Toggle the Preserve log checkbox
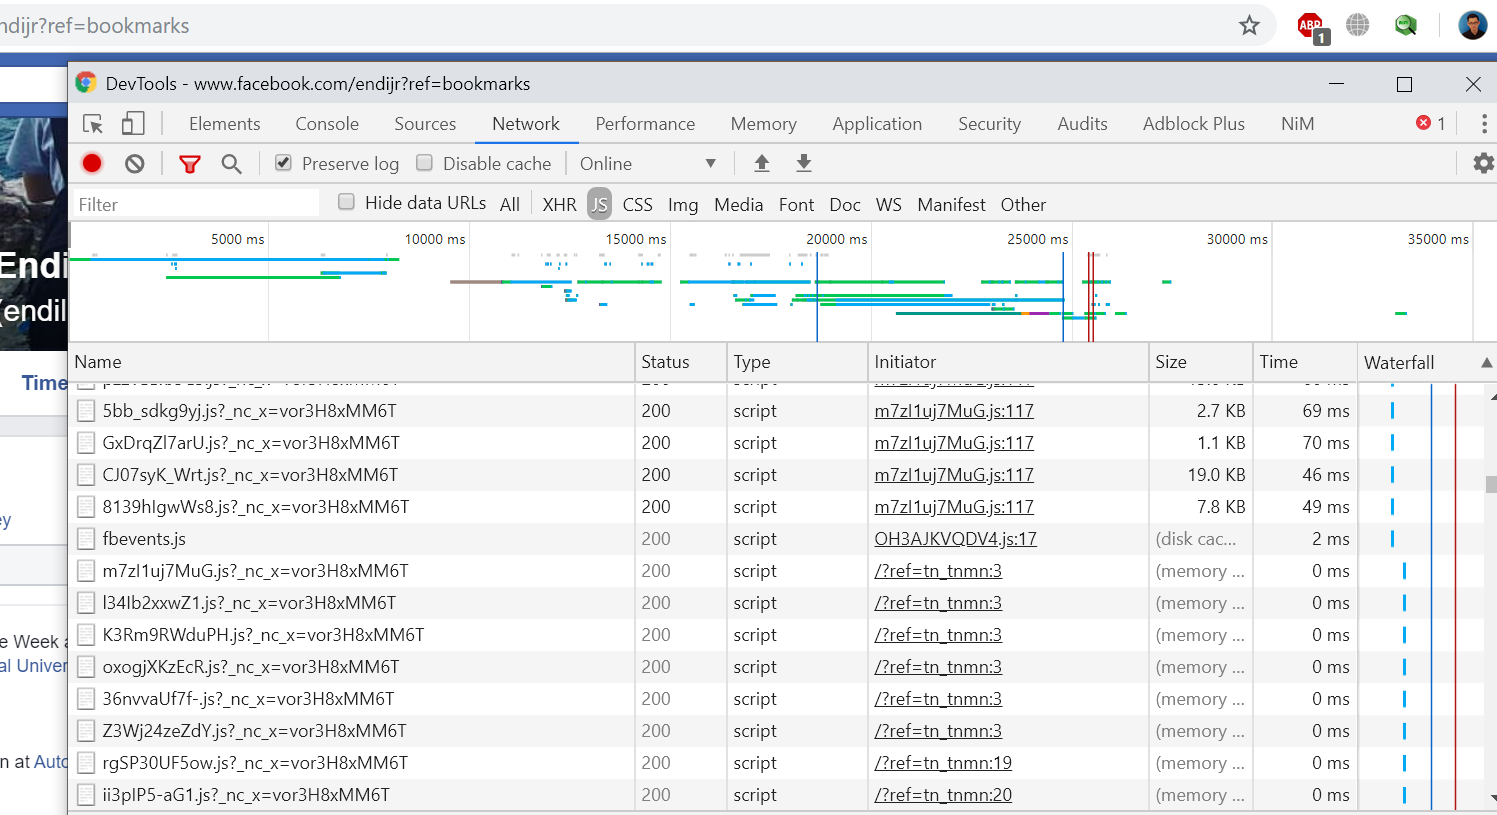This screenshot has width=1497, height=815. coord(284,162)
